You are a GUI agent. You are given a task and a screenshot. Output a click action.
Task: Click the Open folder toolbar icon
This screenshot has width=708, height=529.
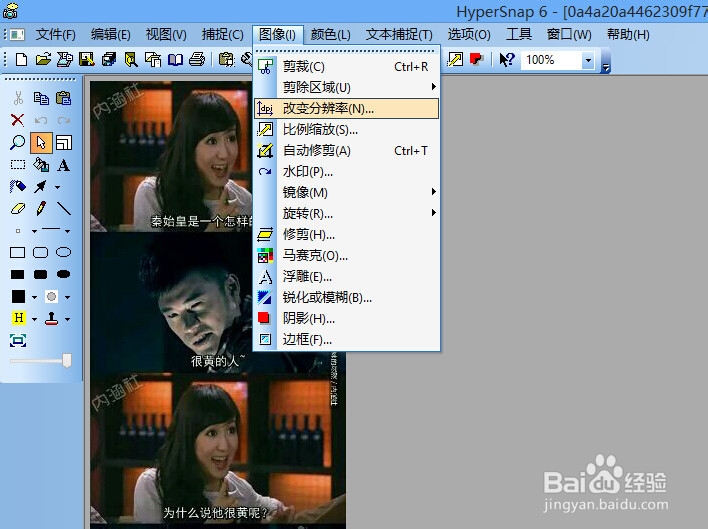click(43, 60)
